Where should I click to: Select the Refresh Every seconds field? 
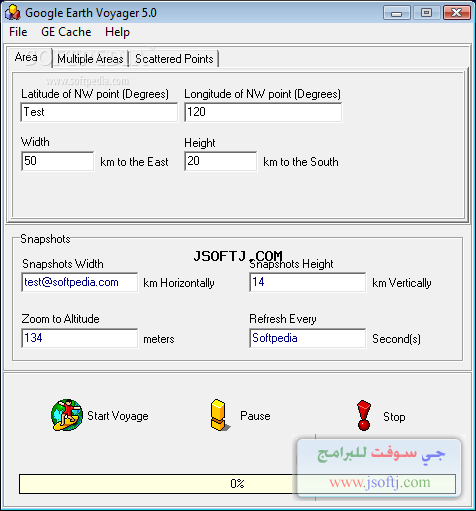pos(307,338)
